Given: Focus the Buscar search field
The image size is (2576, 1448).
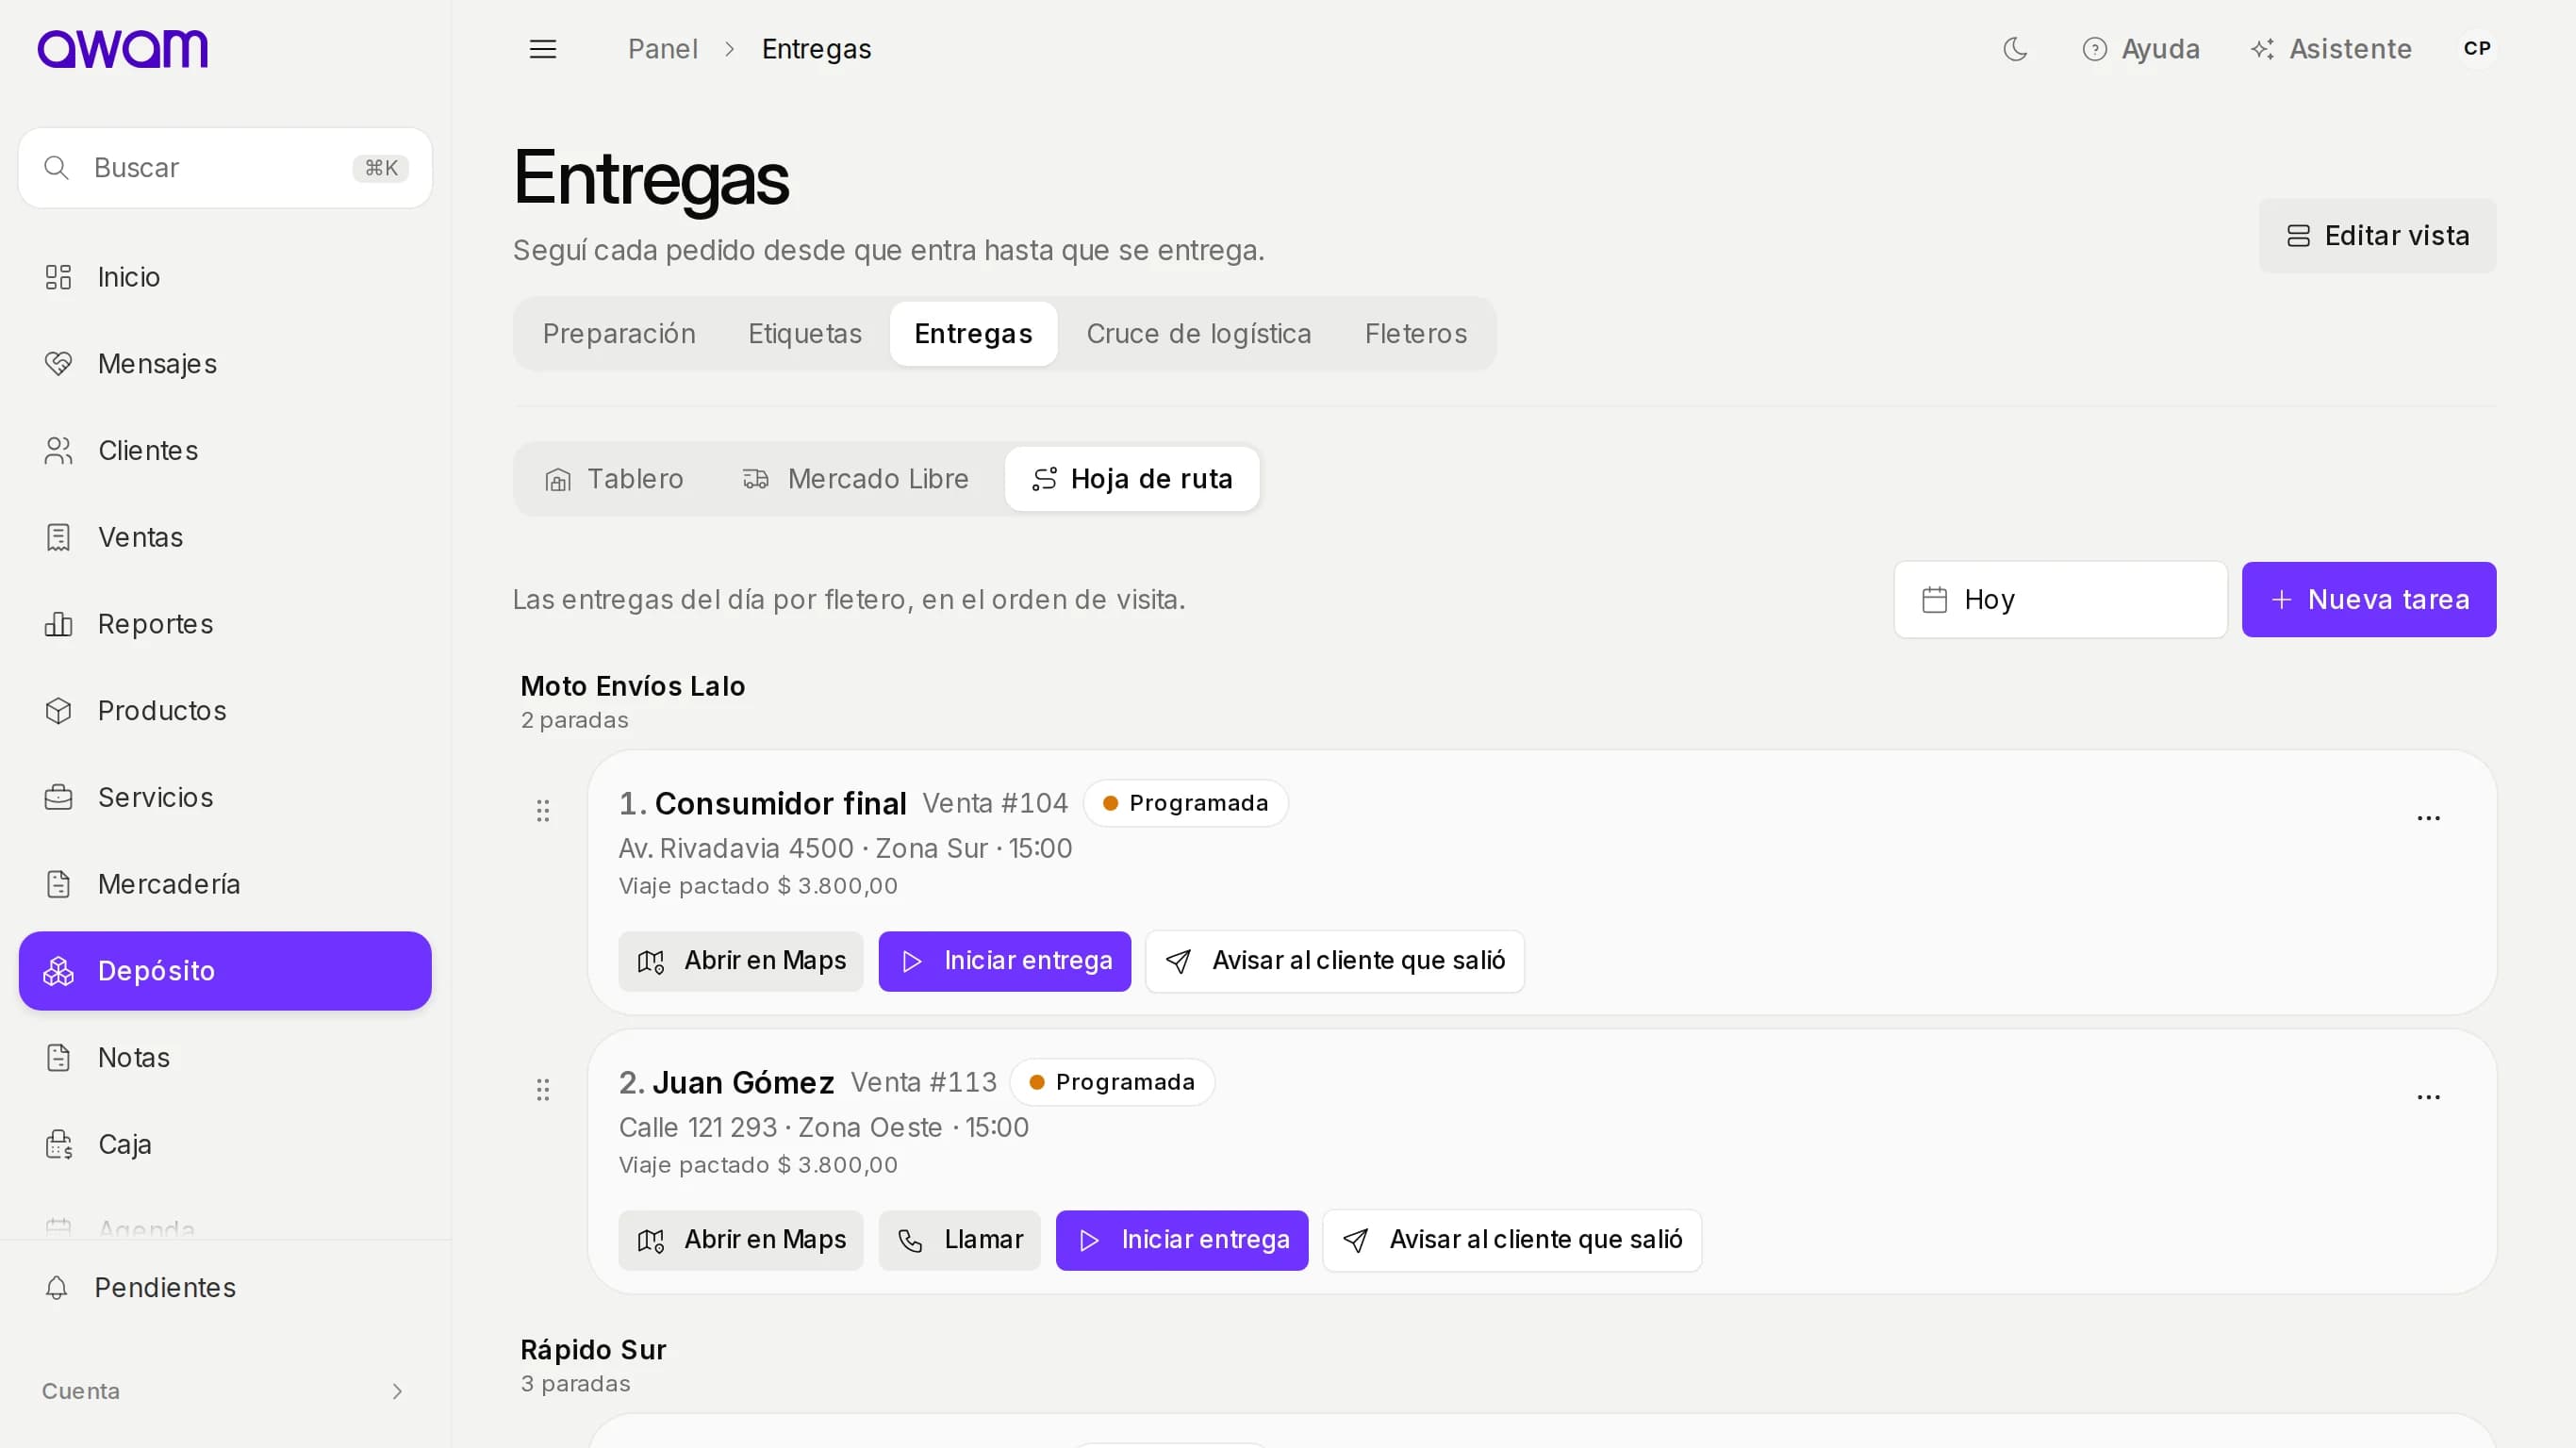Looking at the screenshot, I should coord(225,168).
